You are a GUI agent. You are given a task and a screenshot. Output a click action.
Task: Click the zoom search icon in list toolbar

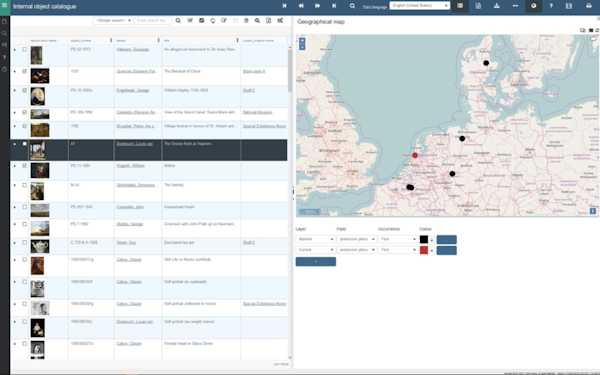coord(258,20)
